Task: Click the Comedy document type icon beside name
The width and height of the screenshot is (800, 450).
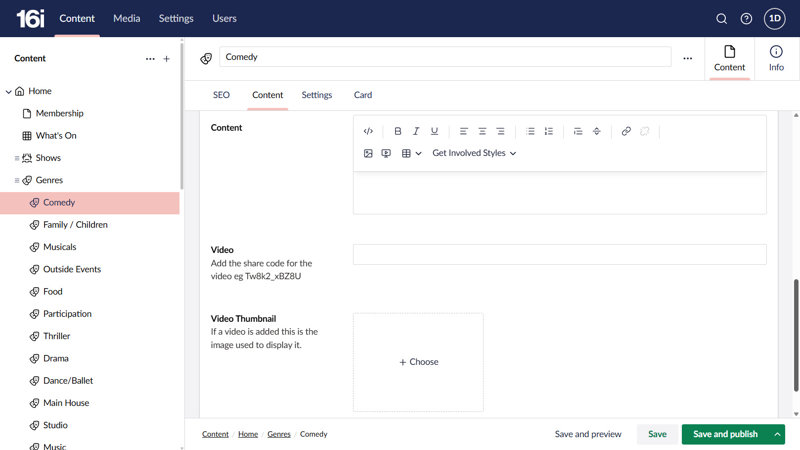Action: pyautogui.click(x=206, y=58)
